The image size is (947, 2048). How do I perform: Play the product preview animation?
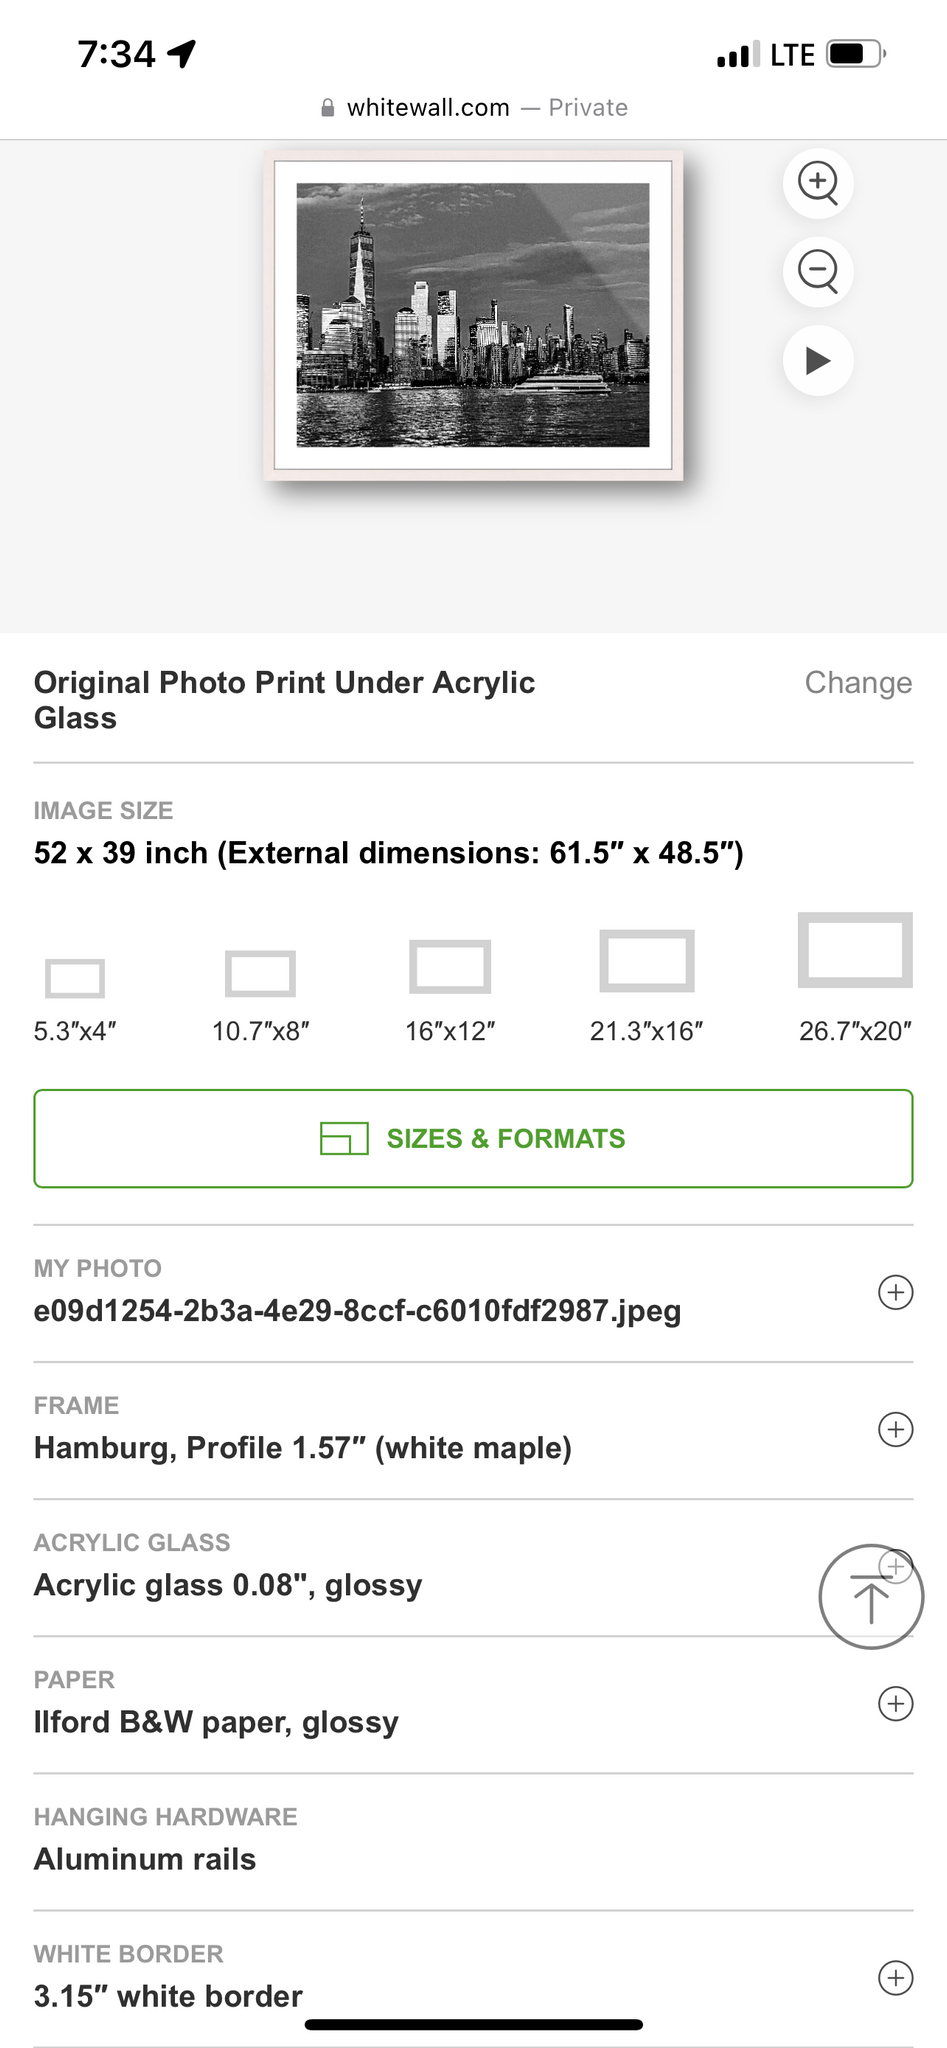point(818,360)
